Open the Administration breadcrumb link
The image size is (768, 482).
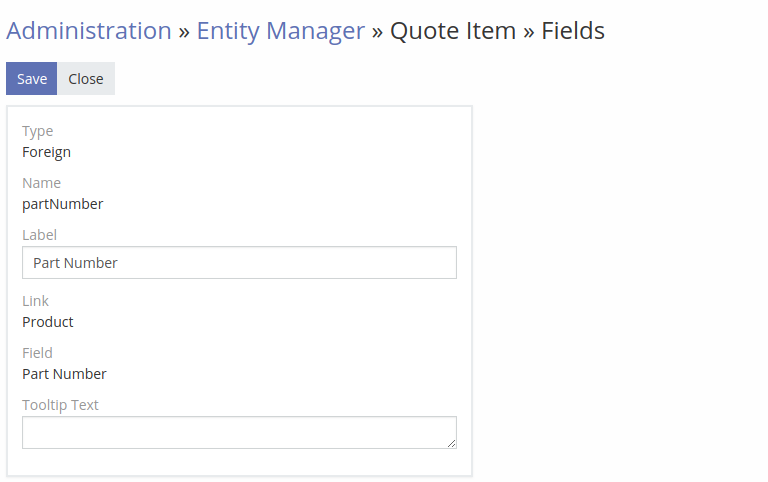click(89, 31)
